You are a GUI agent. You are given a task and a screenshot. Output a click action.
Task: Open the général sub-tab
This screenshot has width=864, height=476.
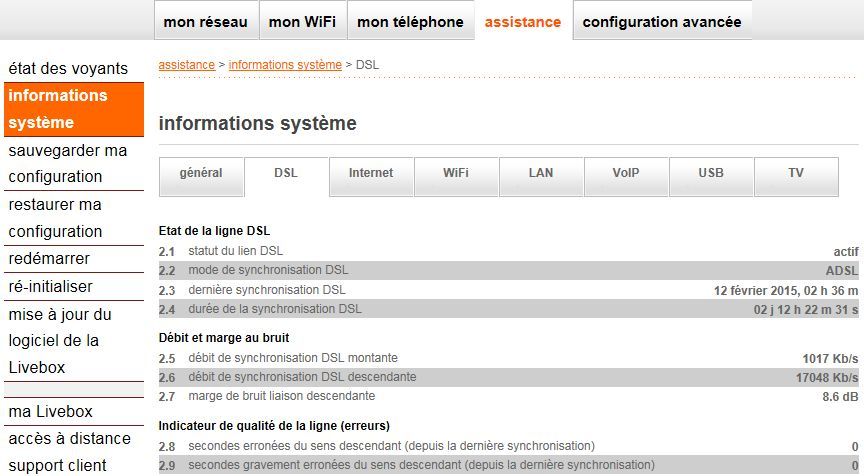pos(201,174)
